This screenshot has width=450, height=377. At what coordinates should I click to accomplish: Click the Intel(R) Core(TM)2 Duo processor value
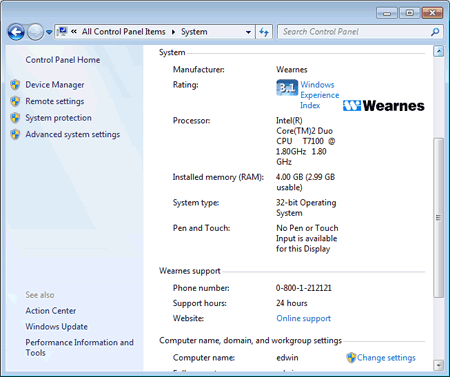[x=305, y=141]
